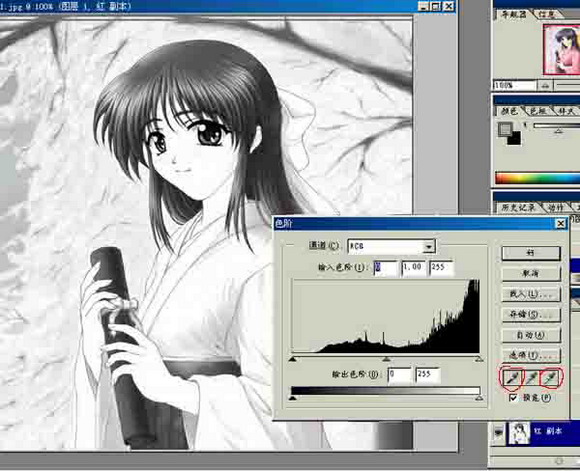Click the 自动(A) auto button

(x=531, y=335)
